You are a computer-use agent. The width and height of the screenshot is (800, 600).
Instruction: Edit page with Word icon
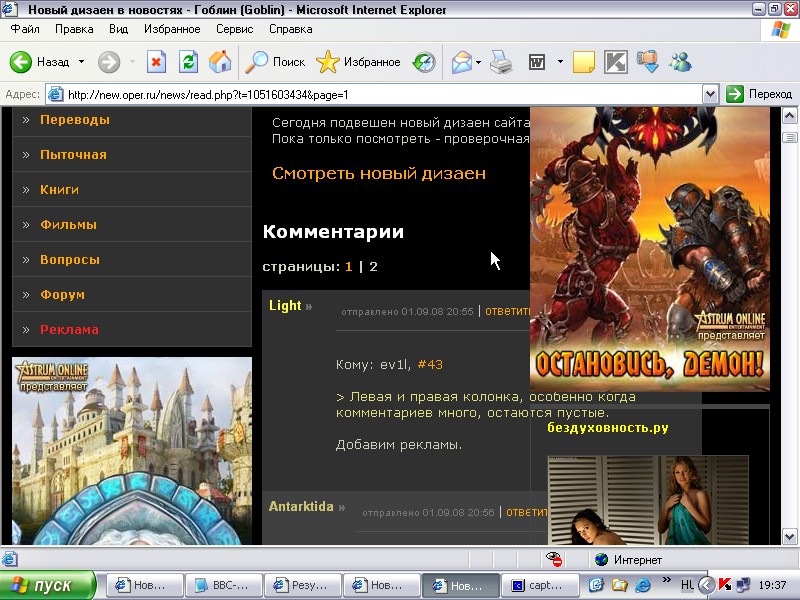click(537, 62)
